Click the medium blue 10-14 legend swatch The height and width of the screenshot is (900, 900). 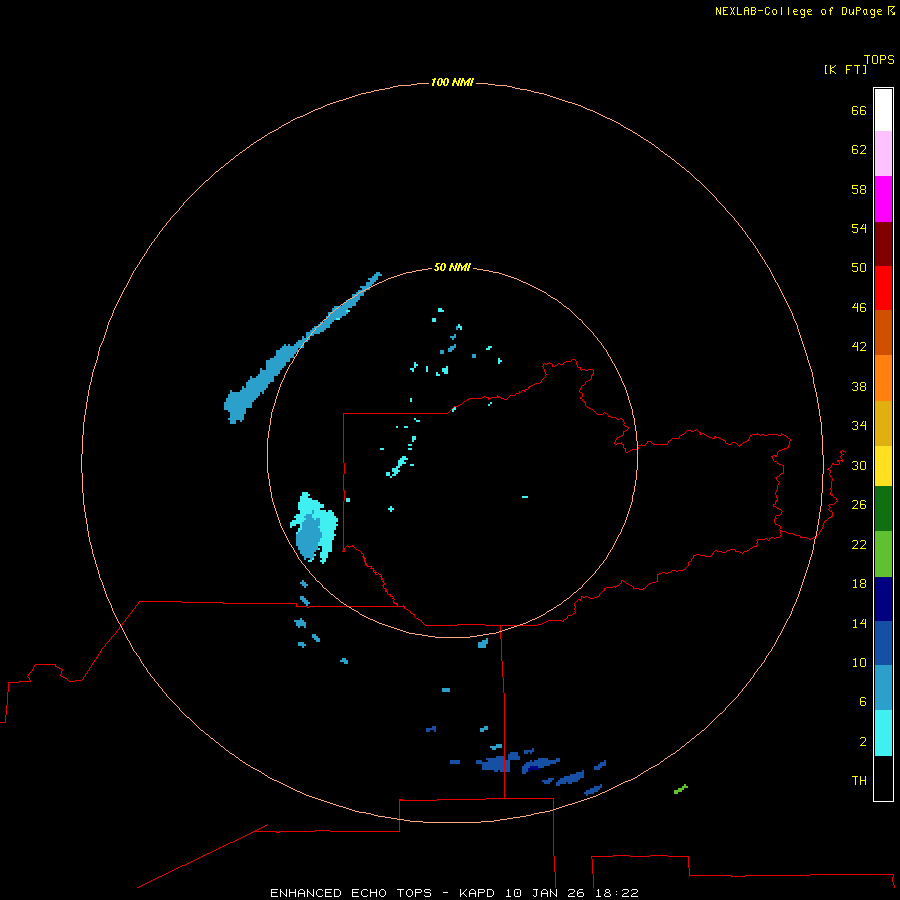click(883, 643)
